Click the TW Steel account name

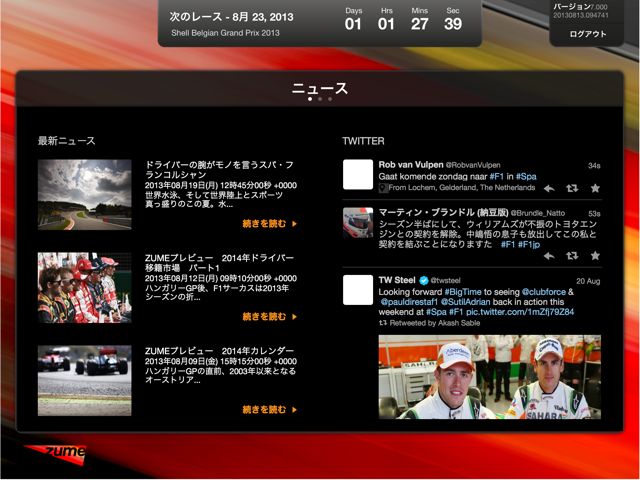tap(397, 280)
